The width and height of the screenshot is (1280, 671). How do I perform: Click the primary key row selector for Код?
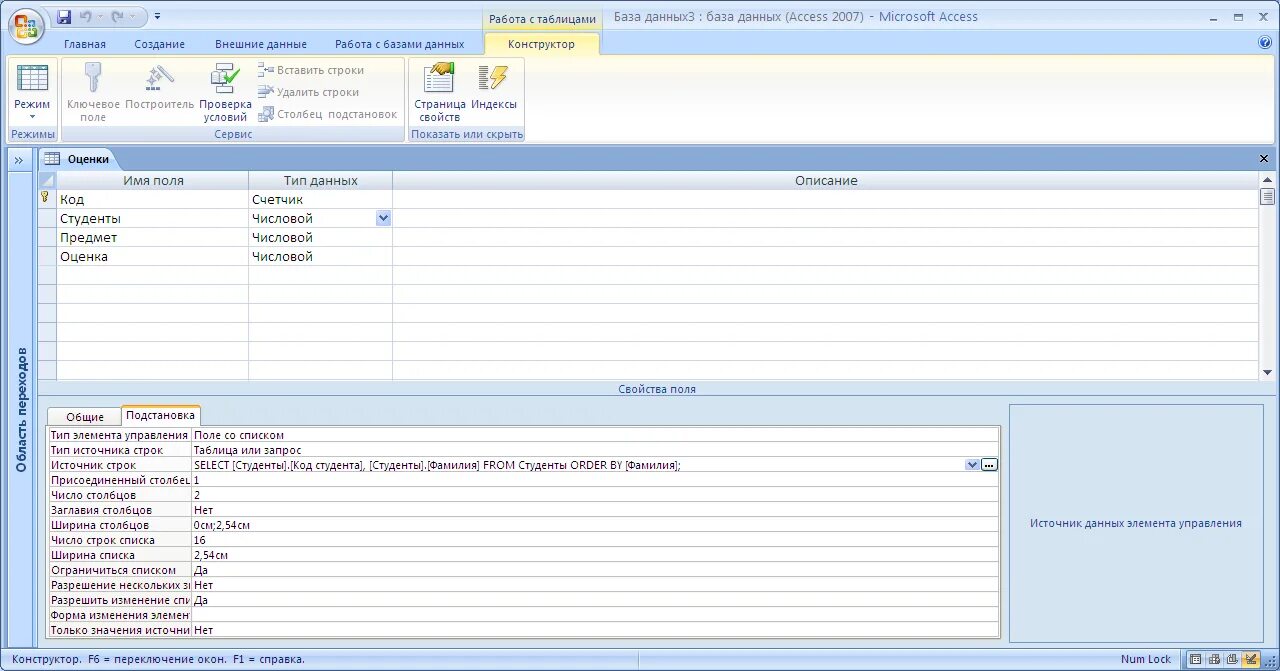pyautogui.click(x=46, y=199)
